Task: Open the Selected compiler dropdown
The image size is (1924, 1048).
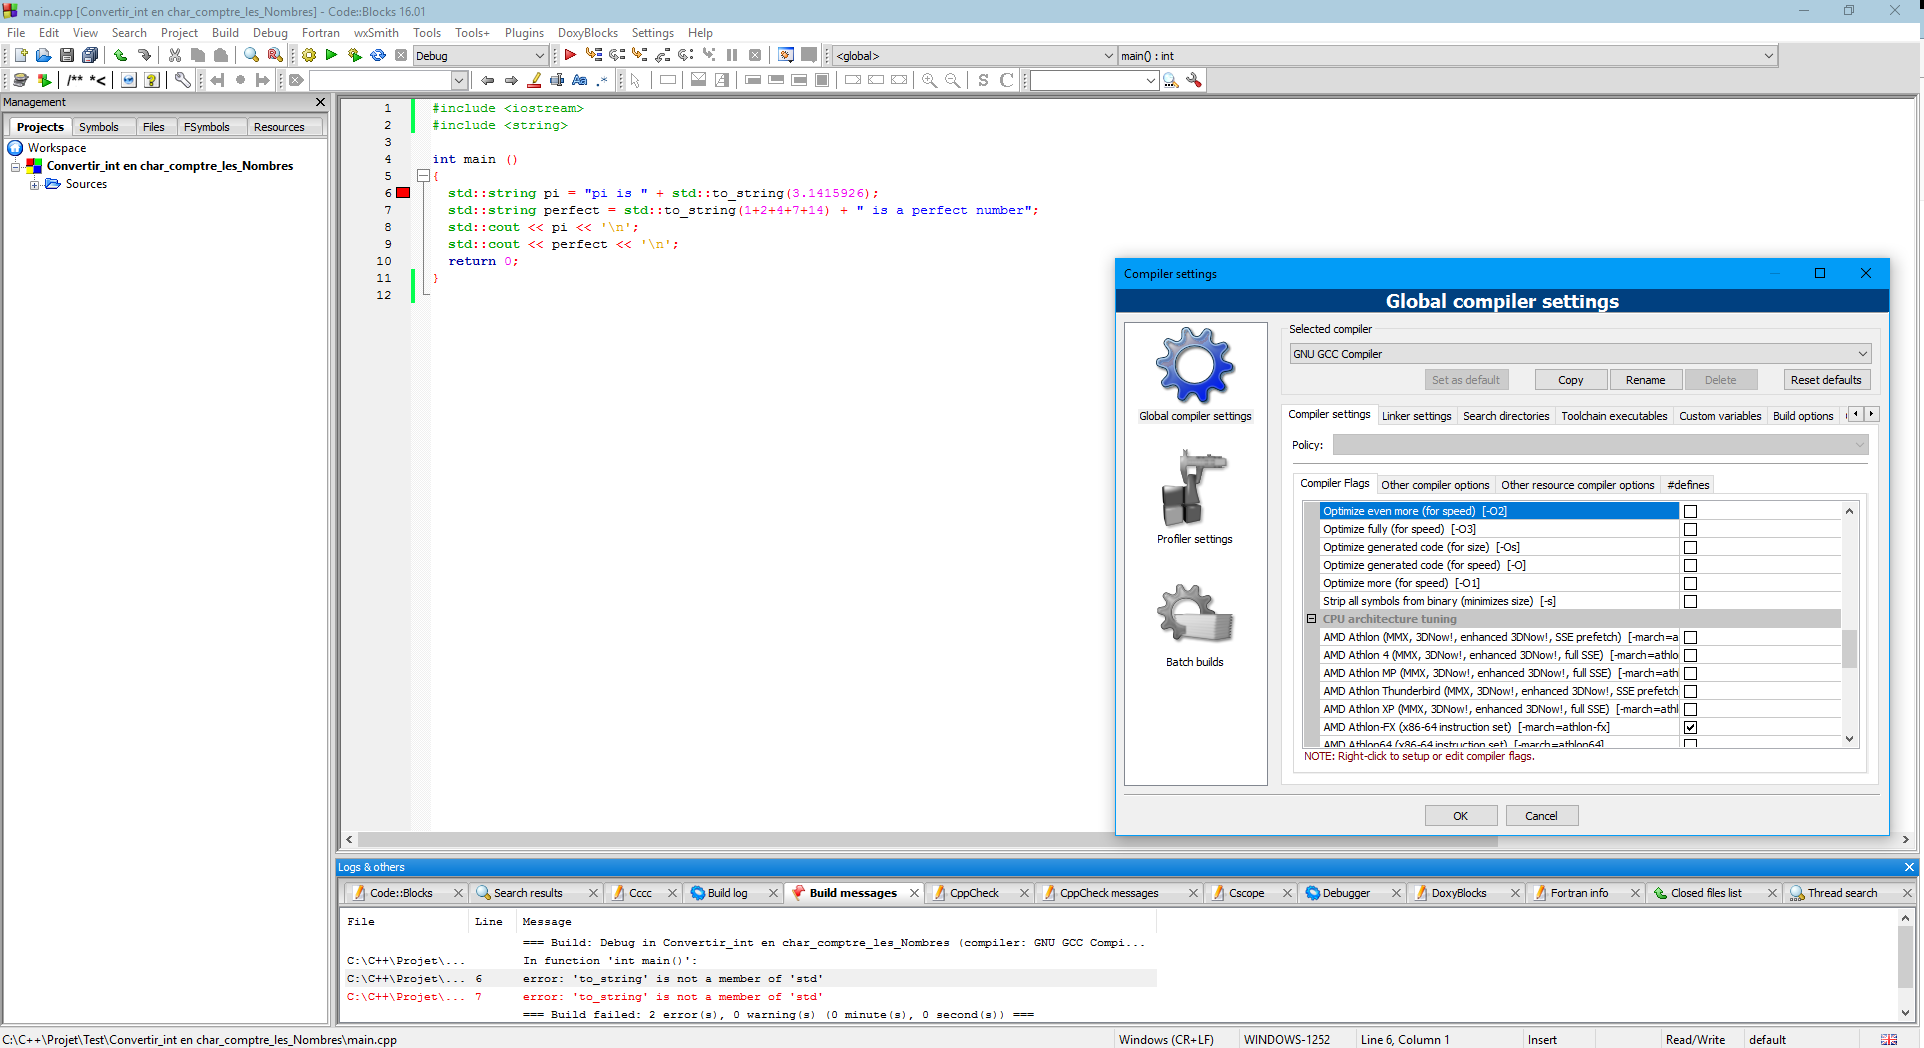Action: click(1579, 354)
